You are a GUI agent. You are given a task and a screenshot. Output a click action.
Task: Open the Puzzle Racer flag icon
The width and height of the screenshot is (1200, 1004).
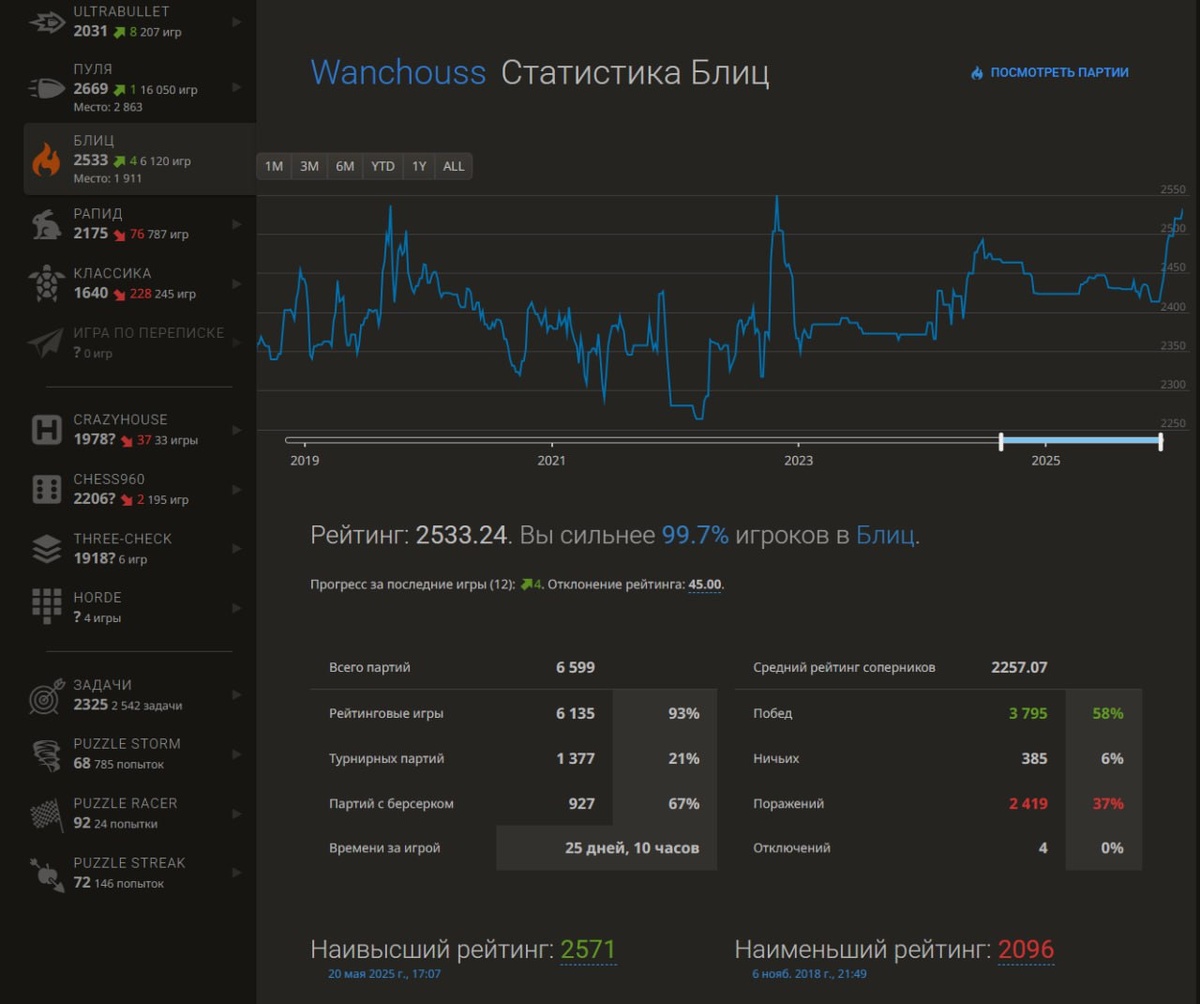coord(46,813)
